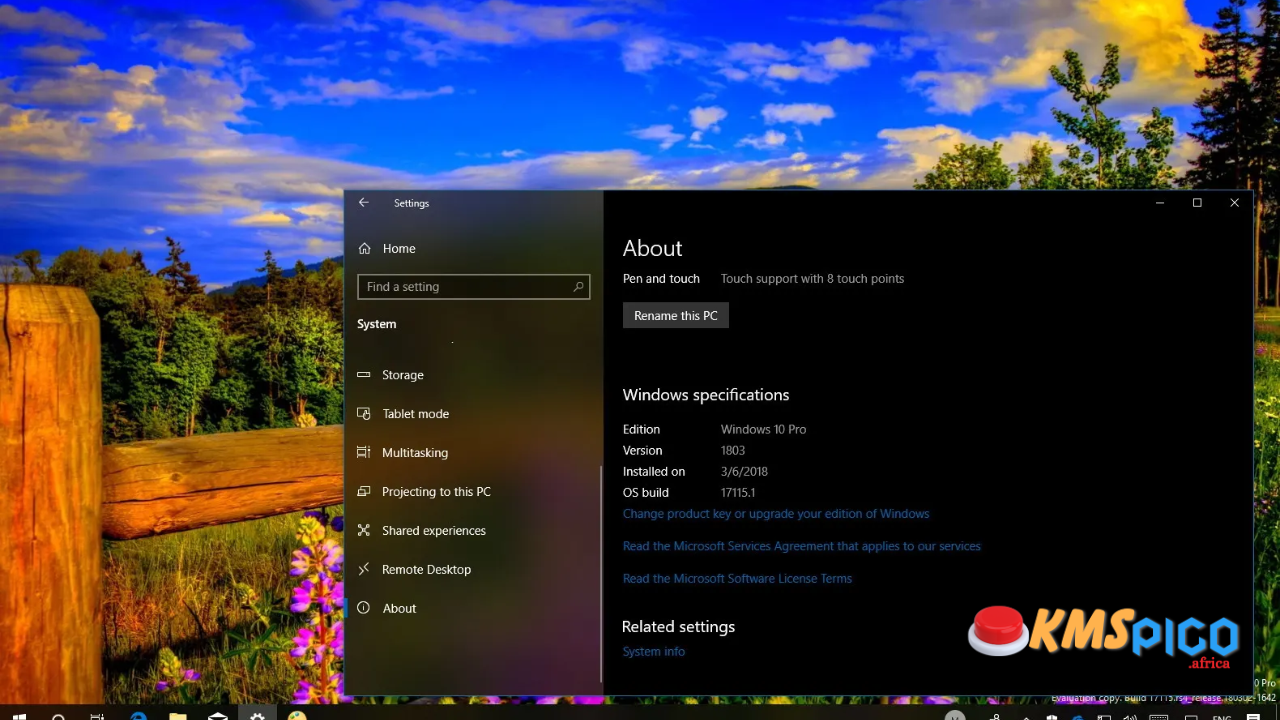Open Projecting to this PC

click(x=436, y=492)
